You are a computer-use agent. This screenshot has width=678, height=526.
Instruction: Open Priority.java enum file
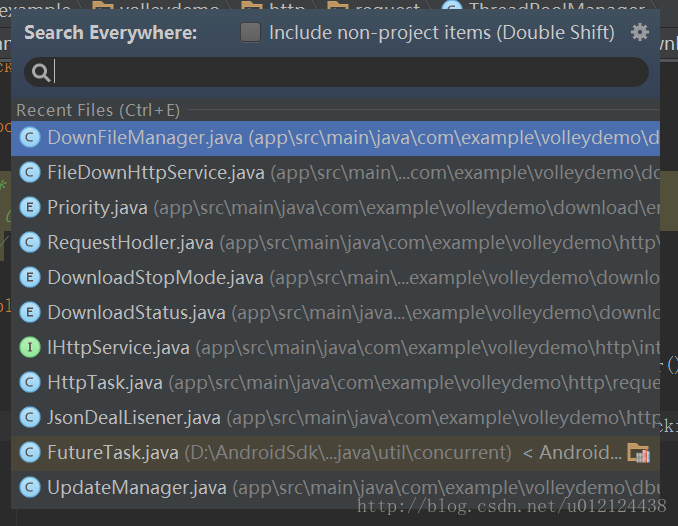[335, 208]
